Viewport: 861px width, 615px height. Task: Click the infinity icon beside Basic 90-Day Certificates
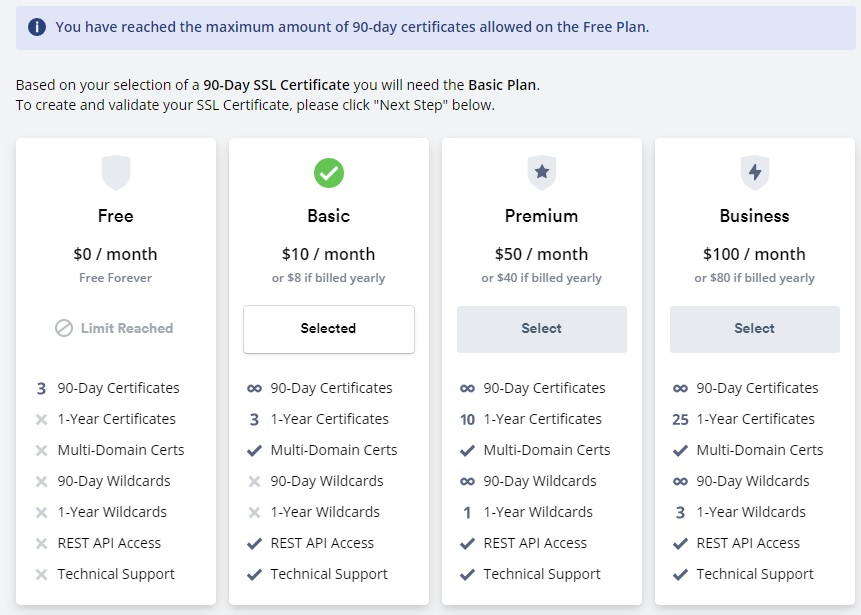254,388
